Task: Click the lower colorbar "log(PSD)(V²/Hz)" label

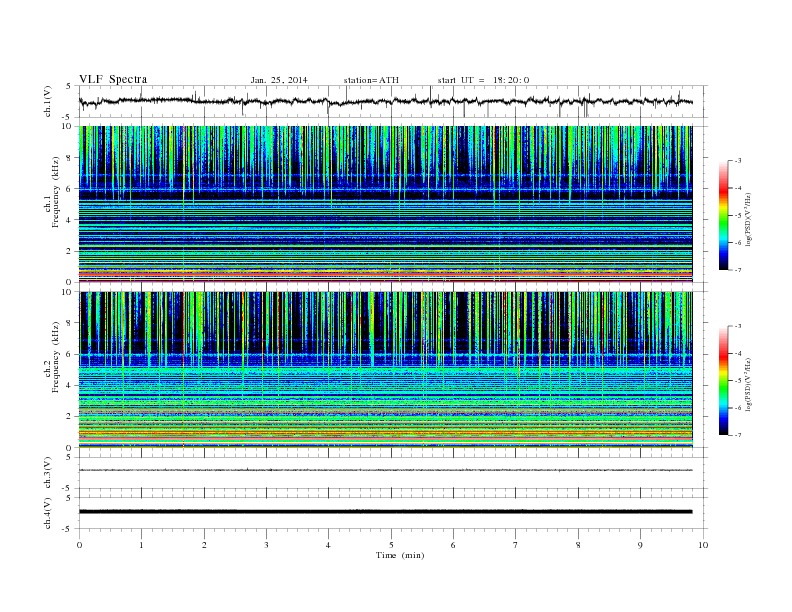Action: point(748,384)
